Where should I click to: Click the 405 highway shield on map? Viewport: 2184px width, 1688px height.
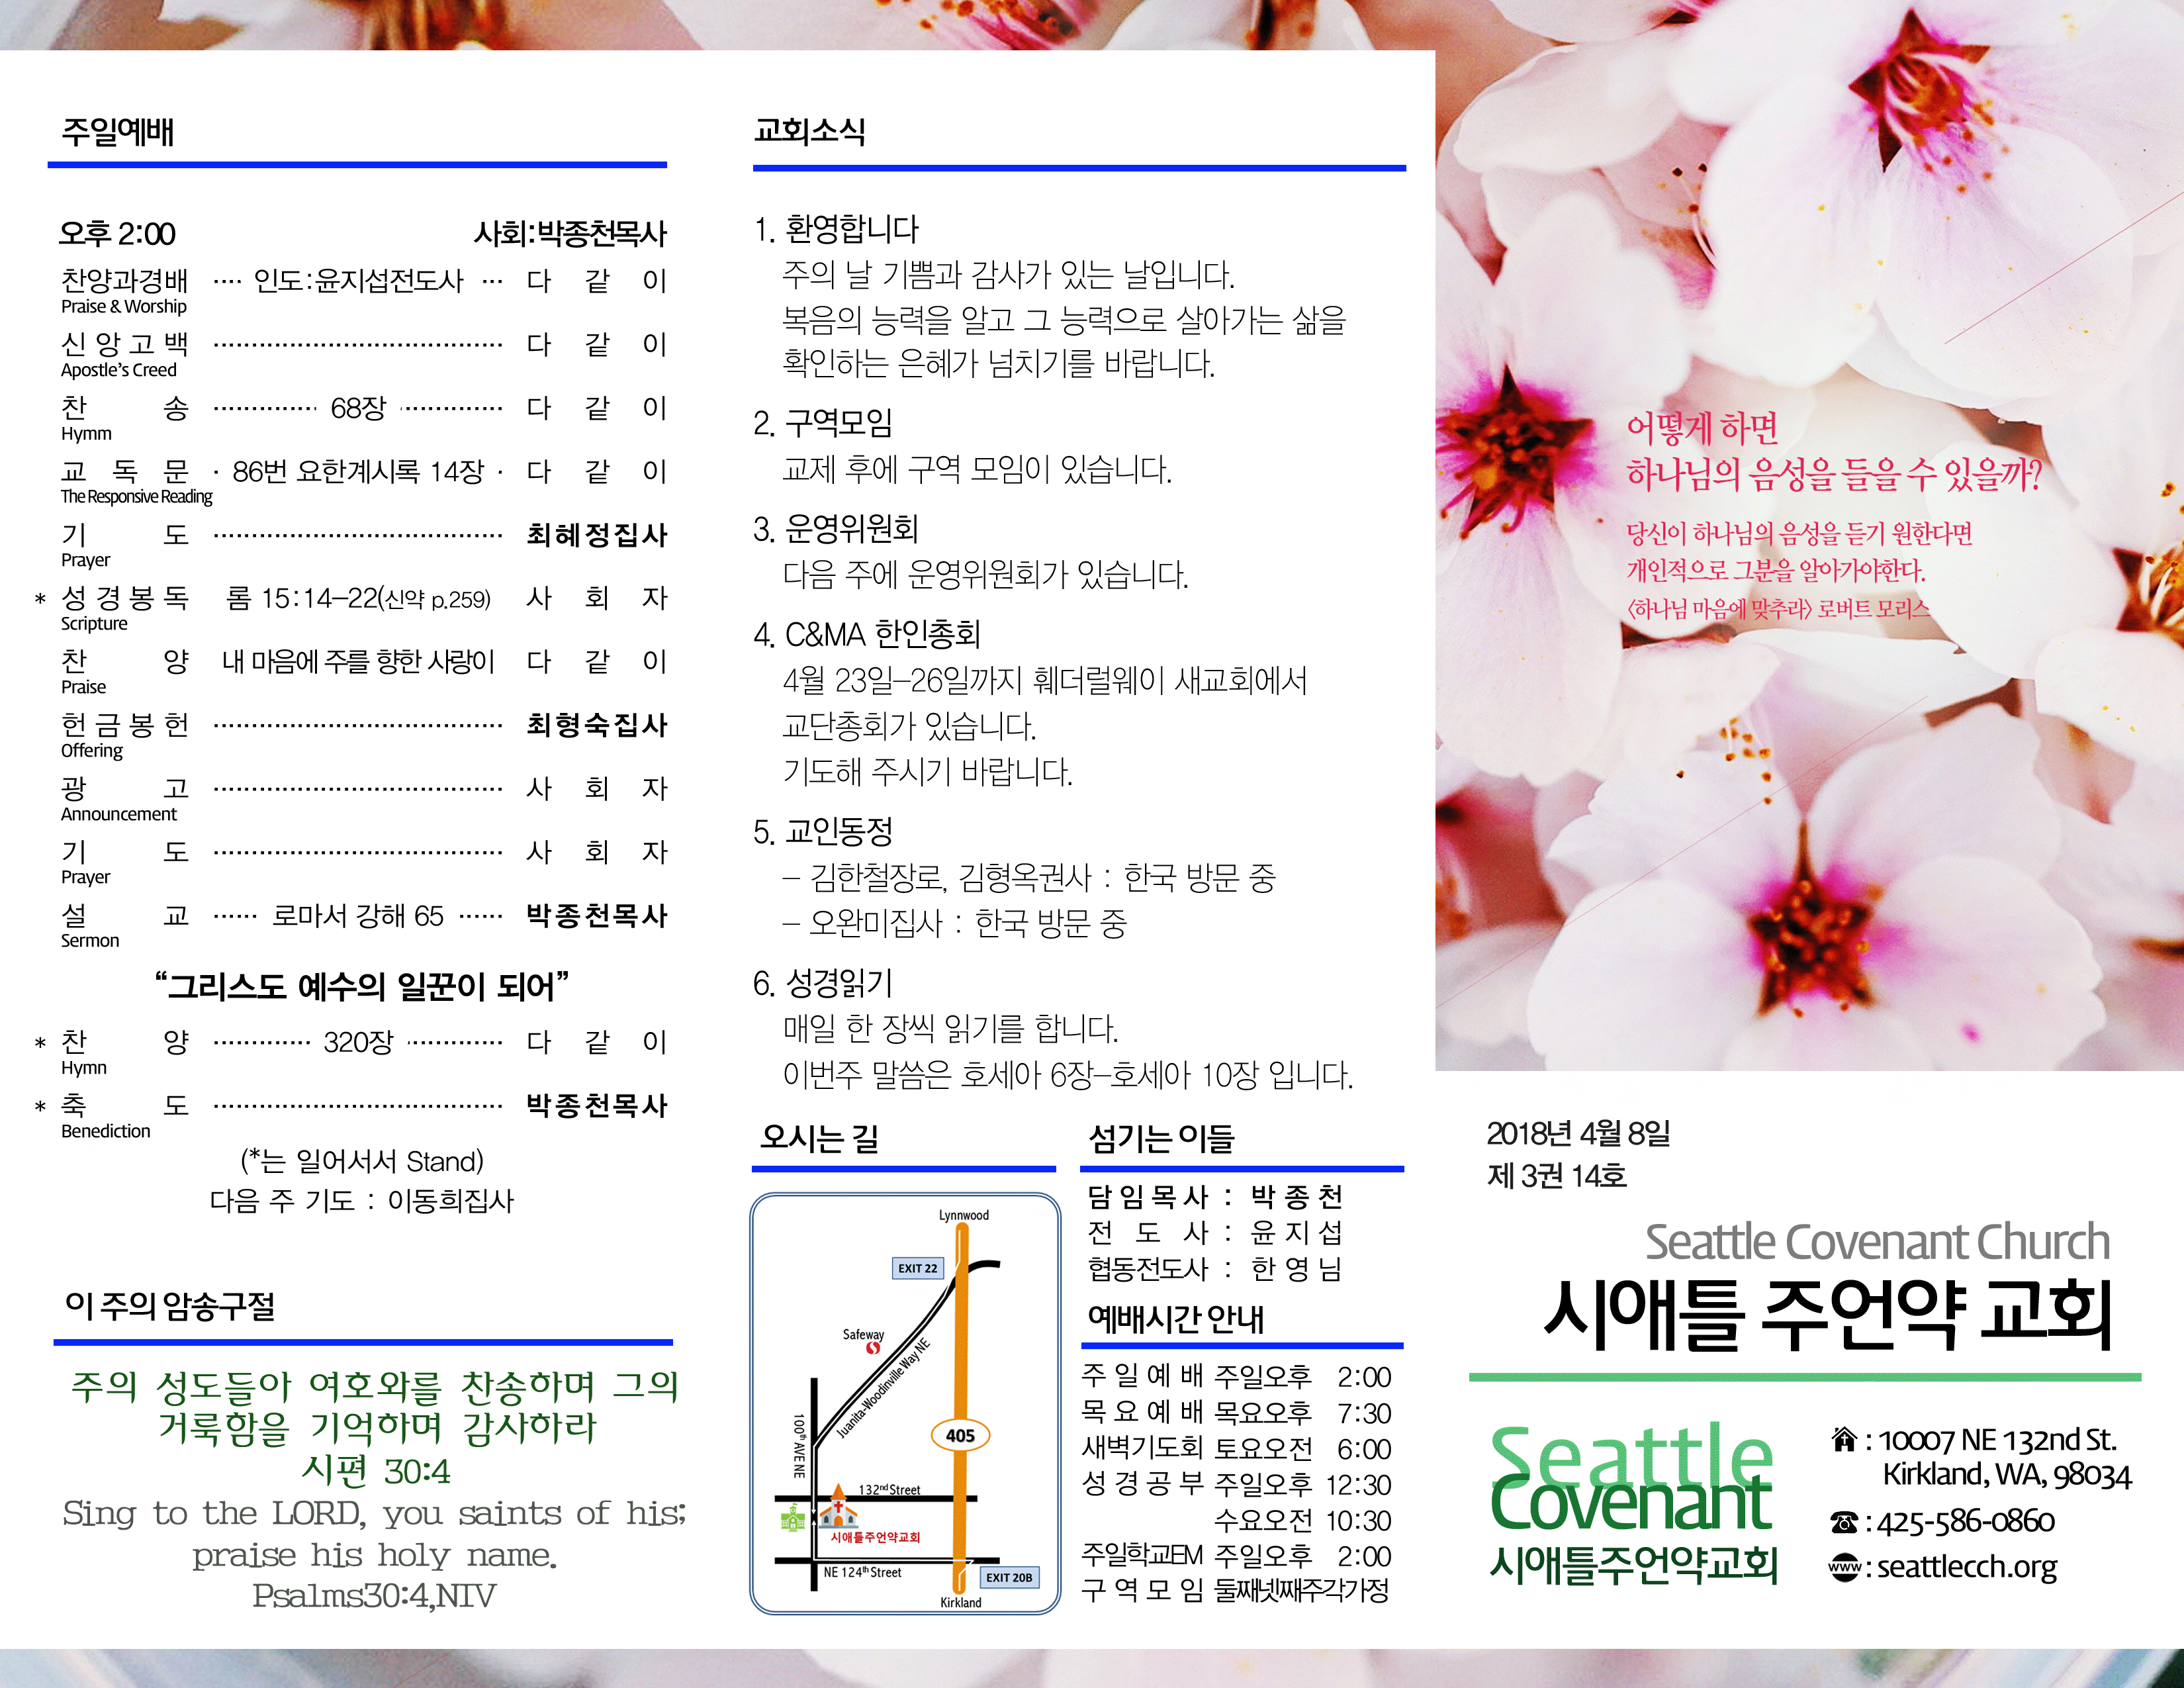(960, 1435)
